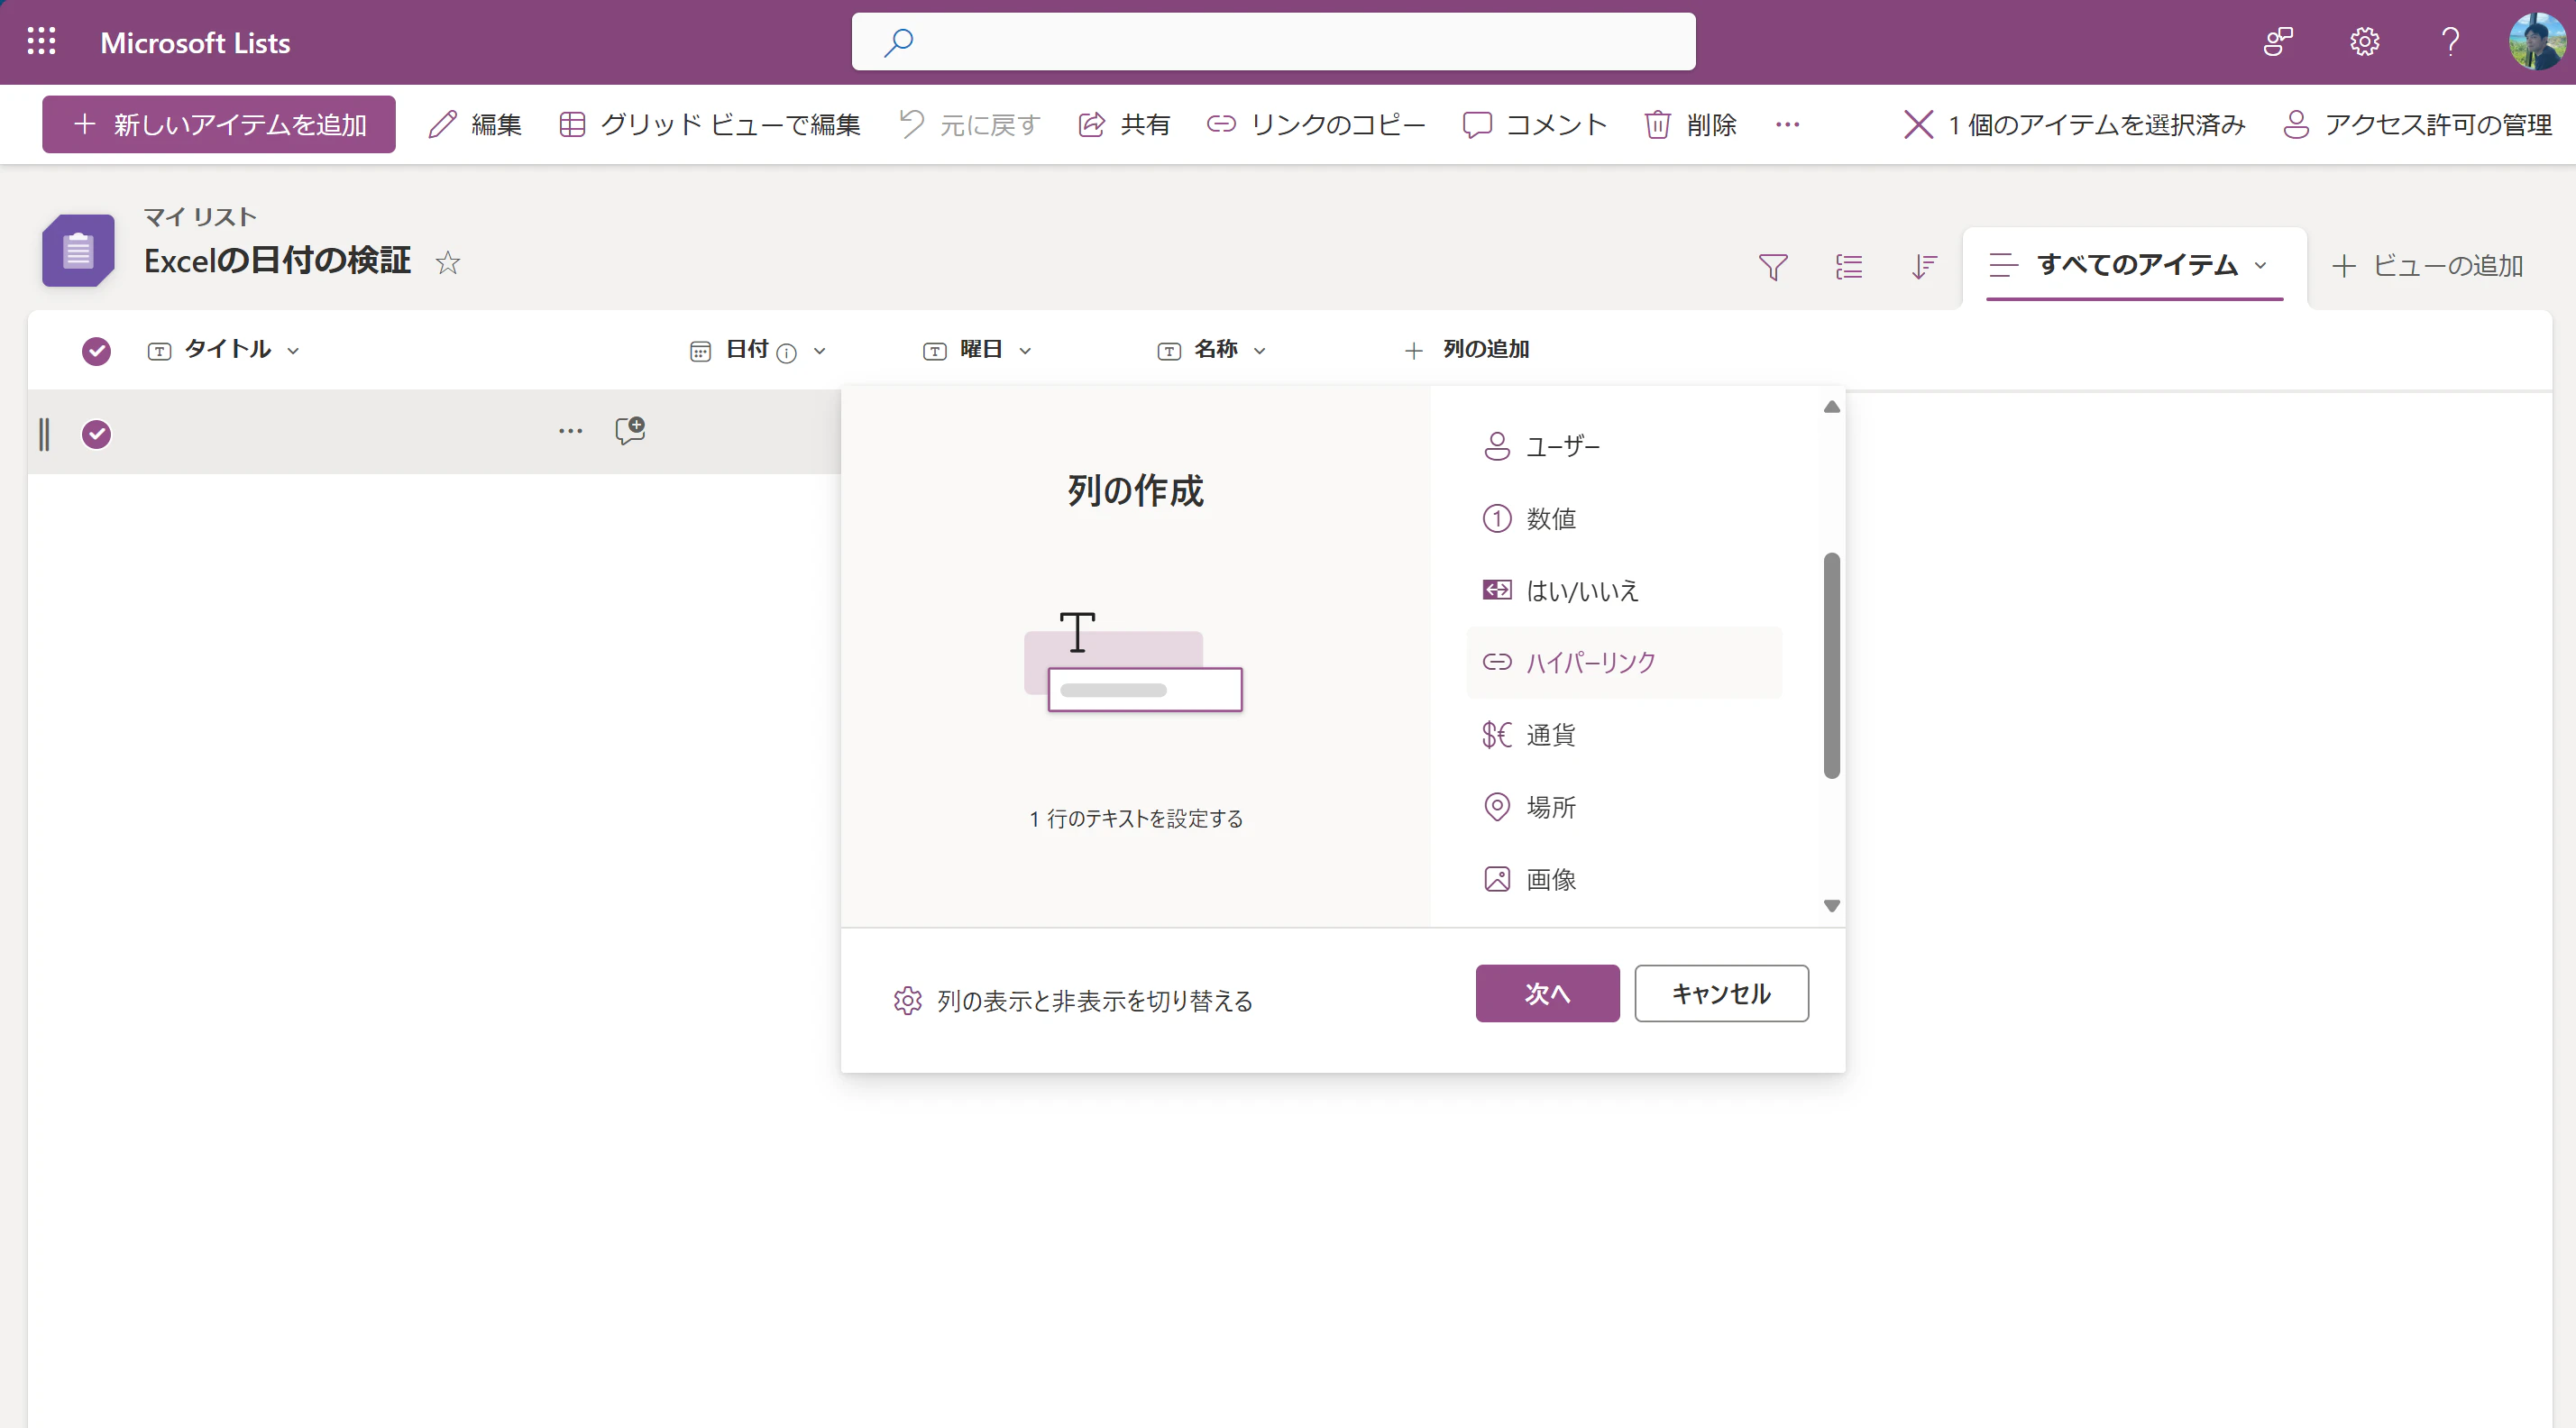Image resolution: width=2576 pixels, height=1428 pixels.
Task: Choose the 通貨 column type option
Action: (1550, 734)
